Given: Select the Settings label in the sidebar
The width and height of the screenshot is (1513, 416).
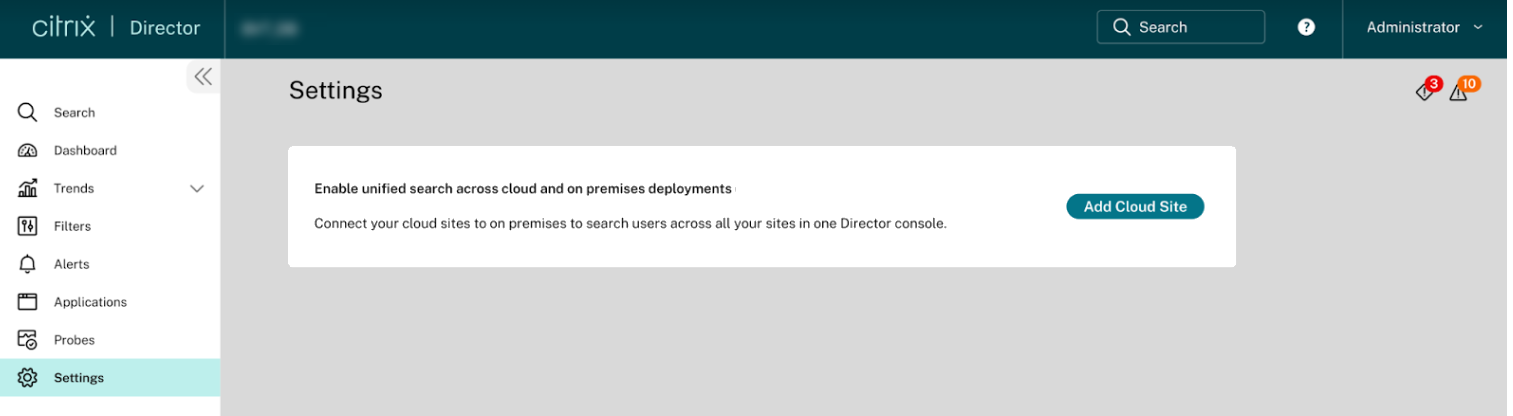Looking at the screenshot, I should (78, 378).
